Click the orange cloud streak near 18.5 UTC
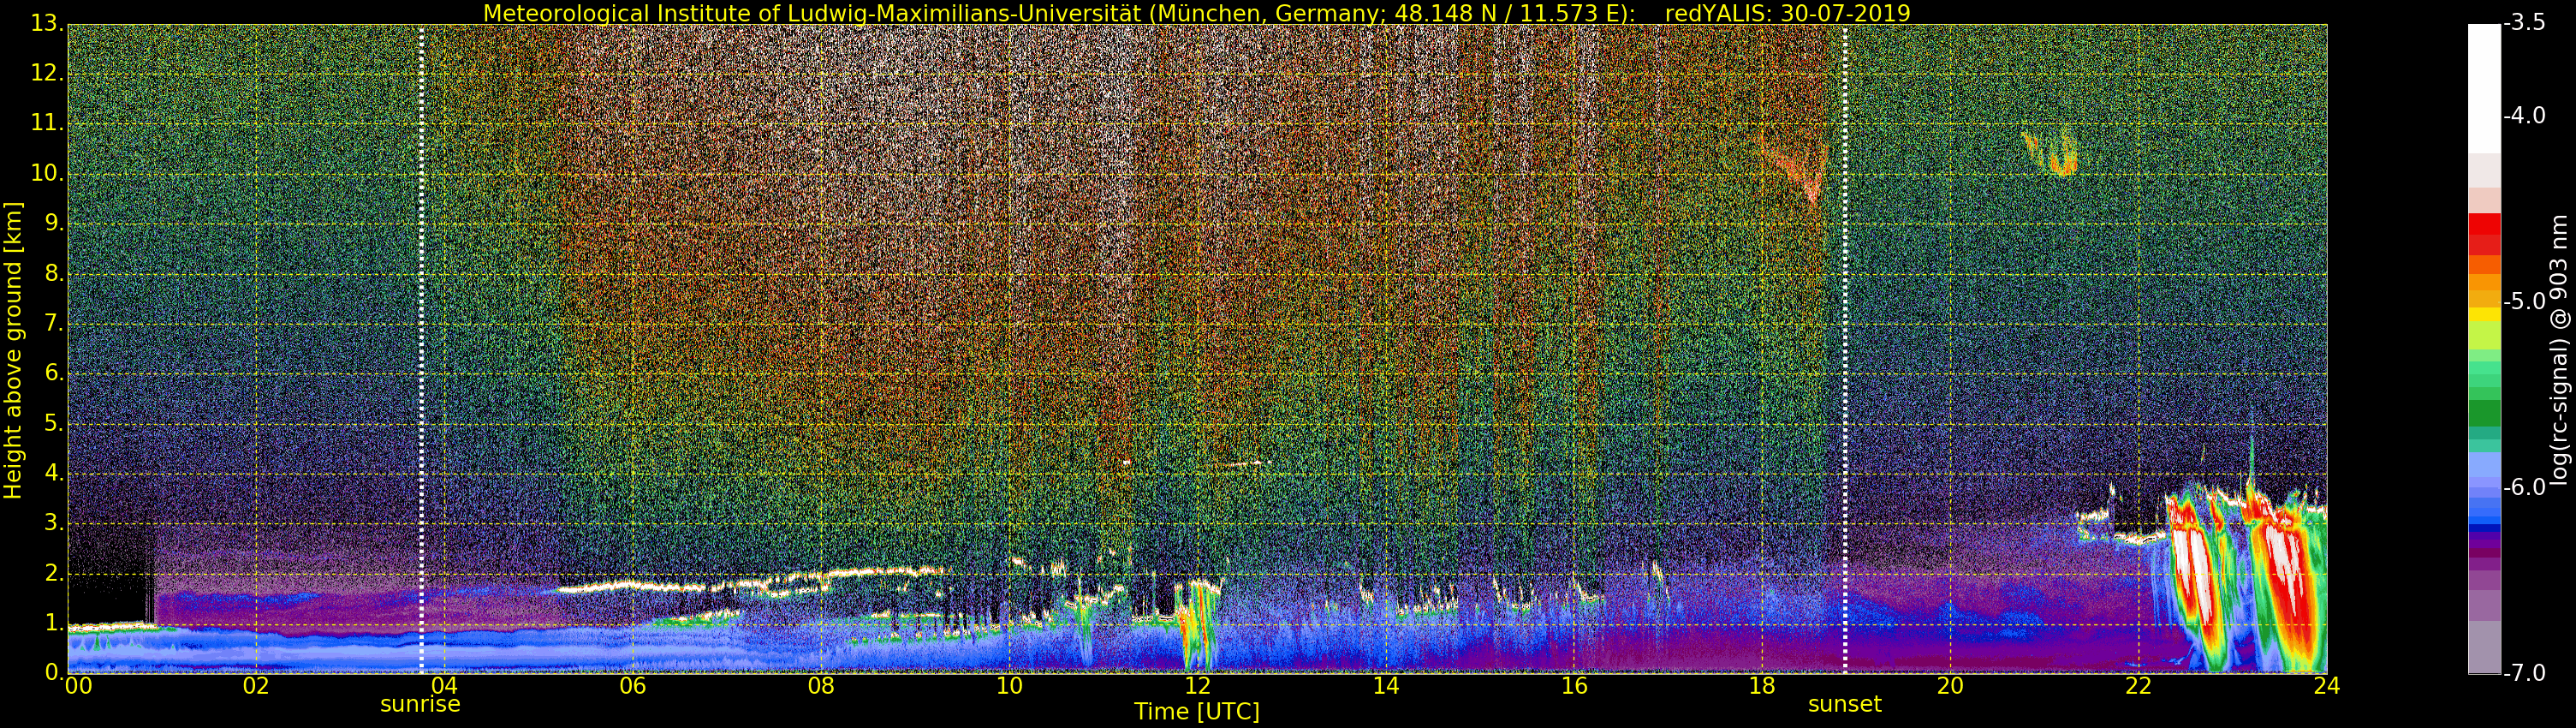2576x728 pixels. click(x=1798, y=172)
